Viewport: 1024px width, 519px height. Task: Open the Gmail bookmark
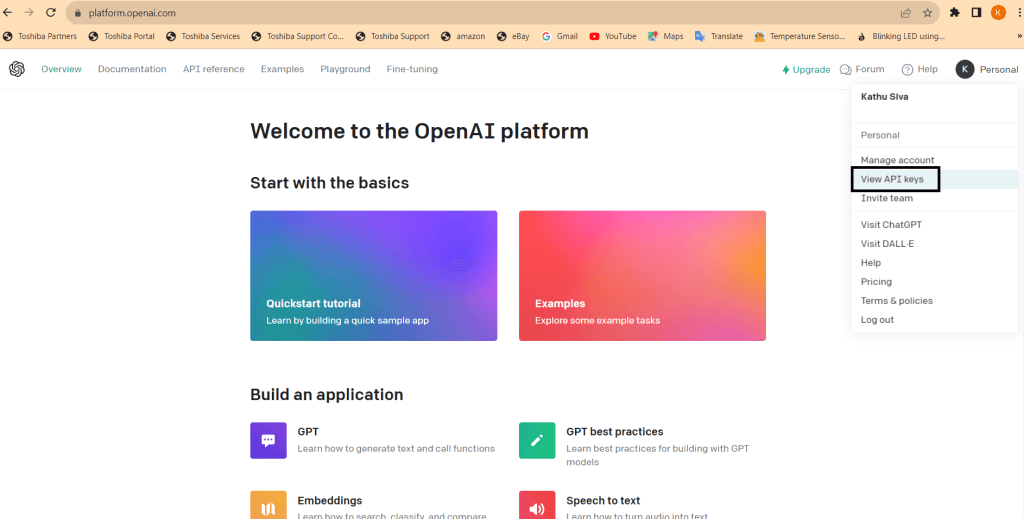click(560, 37)
